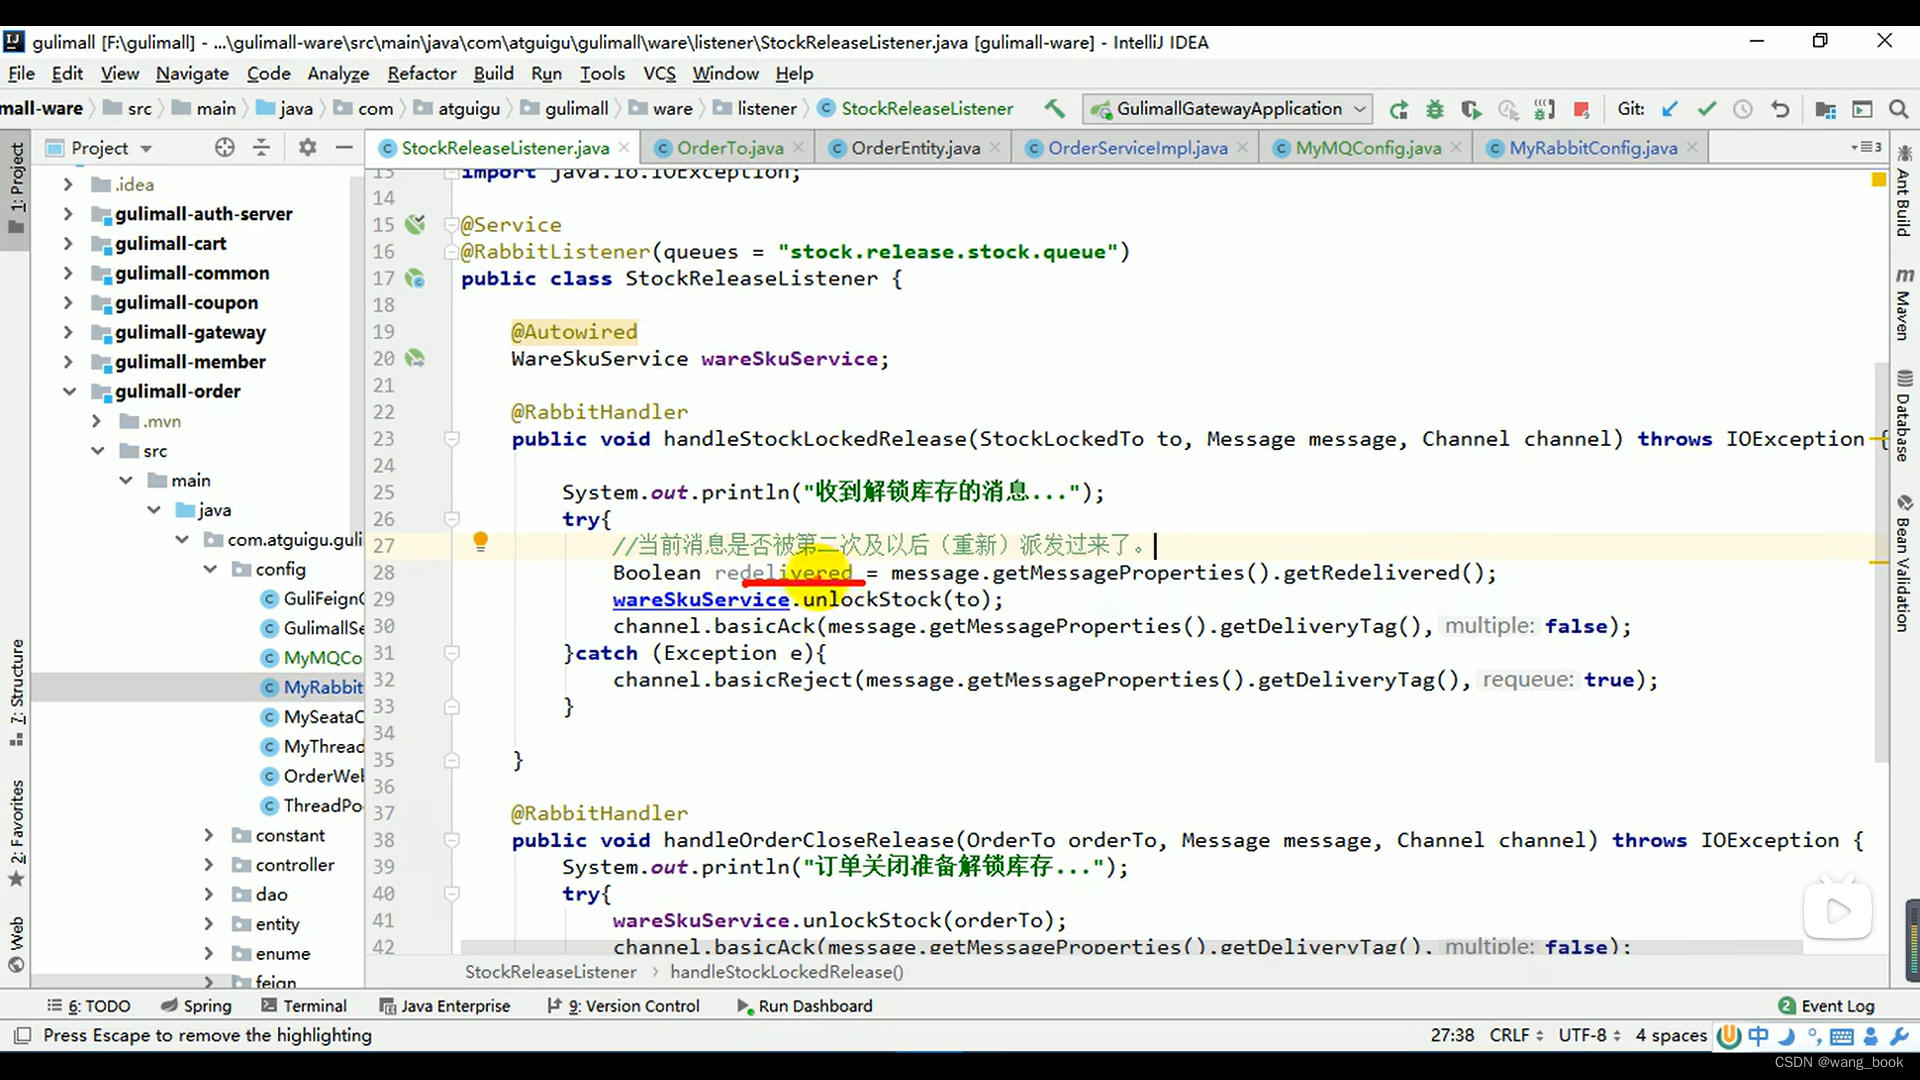Switch to OrderEntity.java tab
Image resolution: width=1920 pixels, height=1080 pixels.
pyautogui.click(x=915, y=148)
